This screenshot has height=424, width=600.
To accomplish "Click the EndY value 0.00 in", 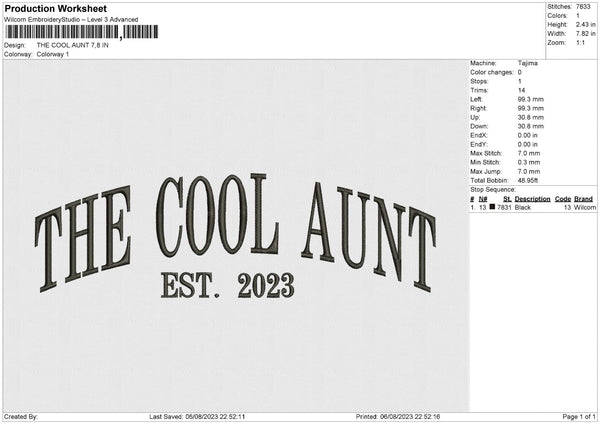I will (527, 144).
